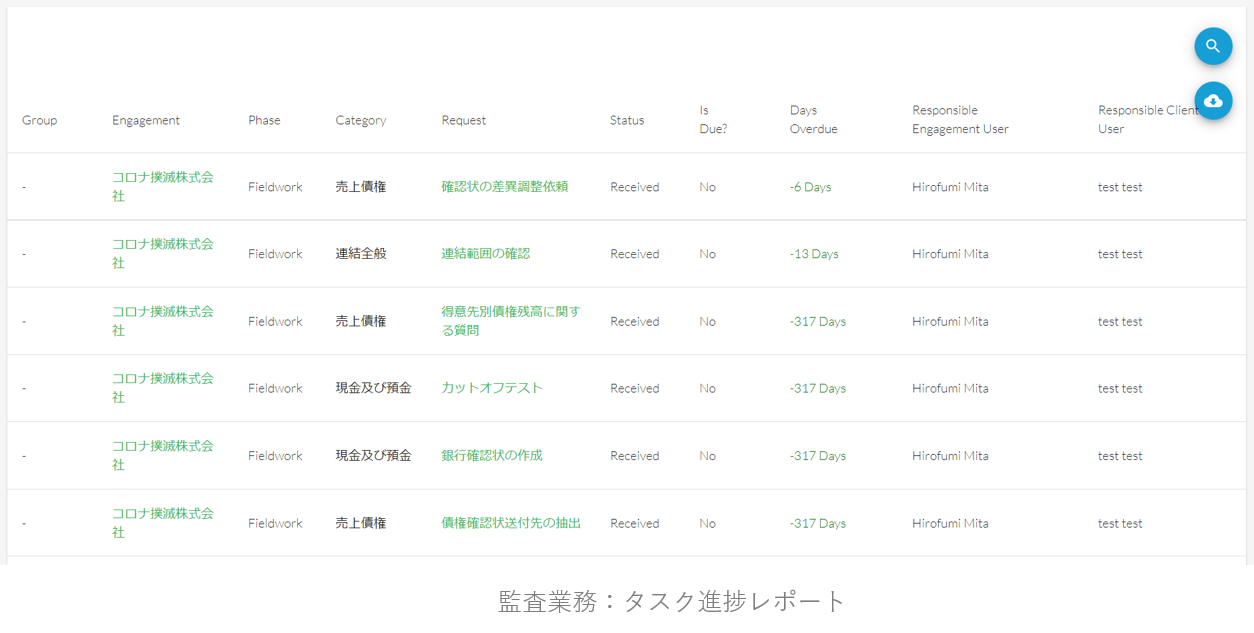
Task: Click the -6 Days overdue value
Action: pos(810,187)
